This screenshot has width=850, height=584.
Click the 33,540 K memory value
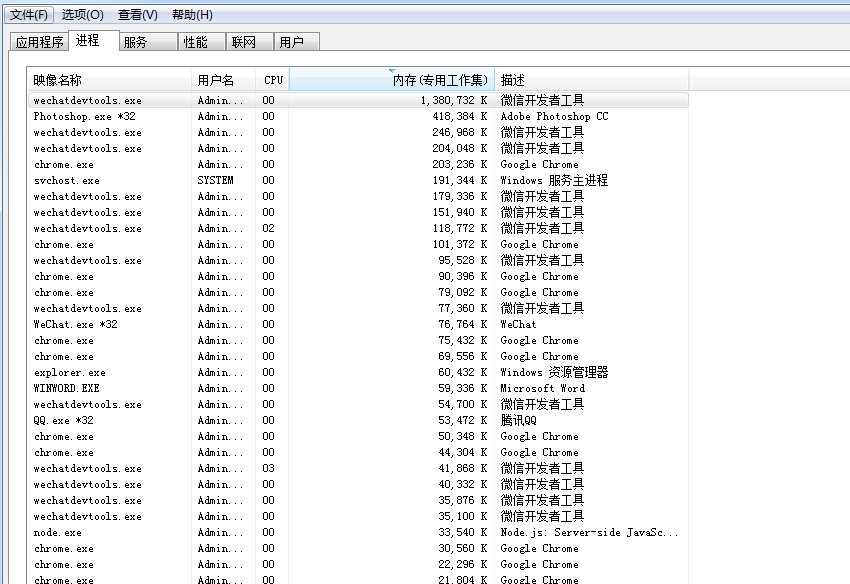coord(462,532)
